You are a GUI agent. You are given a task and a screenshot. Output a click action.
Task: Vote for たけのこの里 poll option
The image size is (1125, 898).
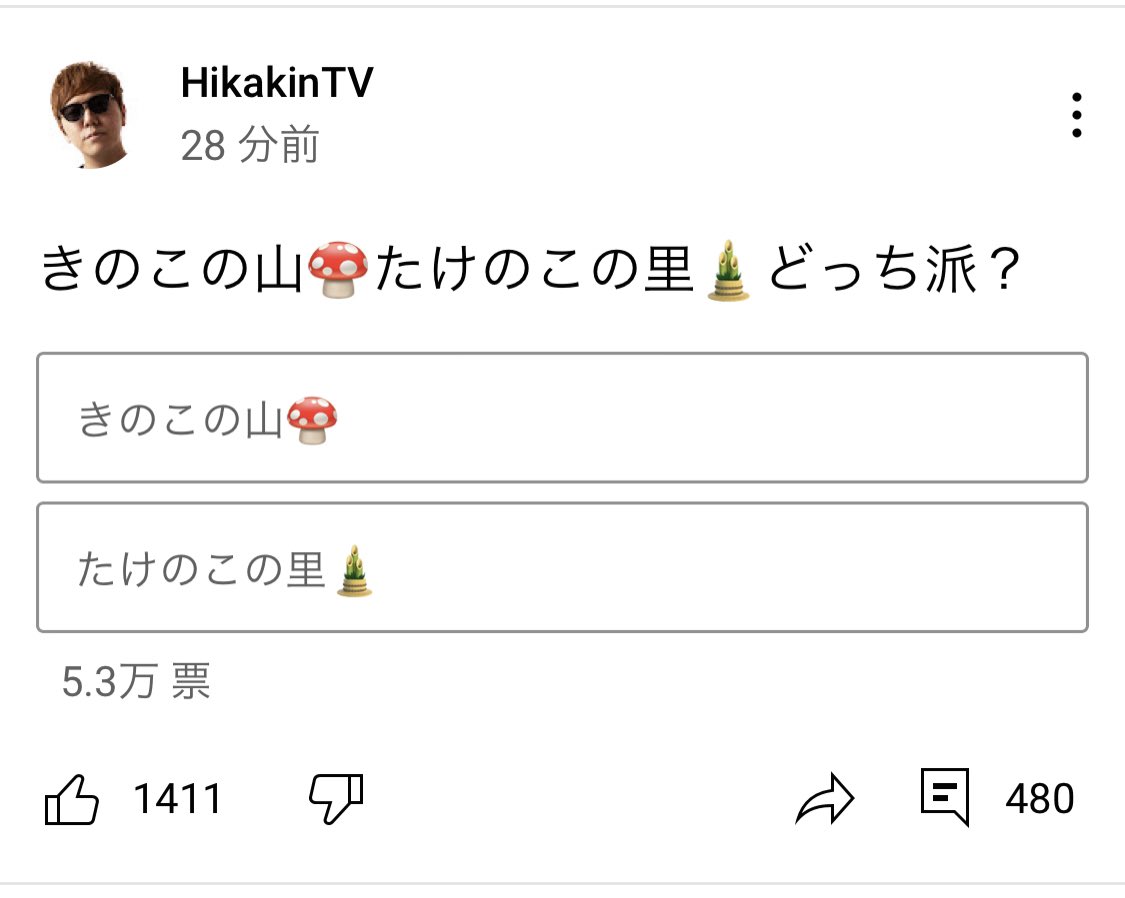click(562, 567)
